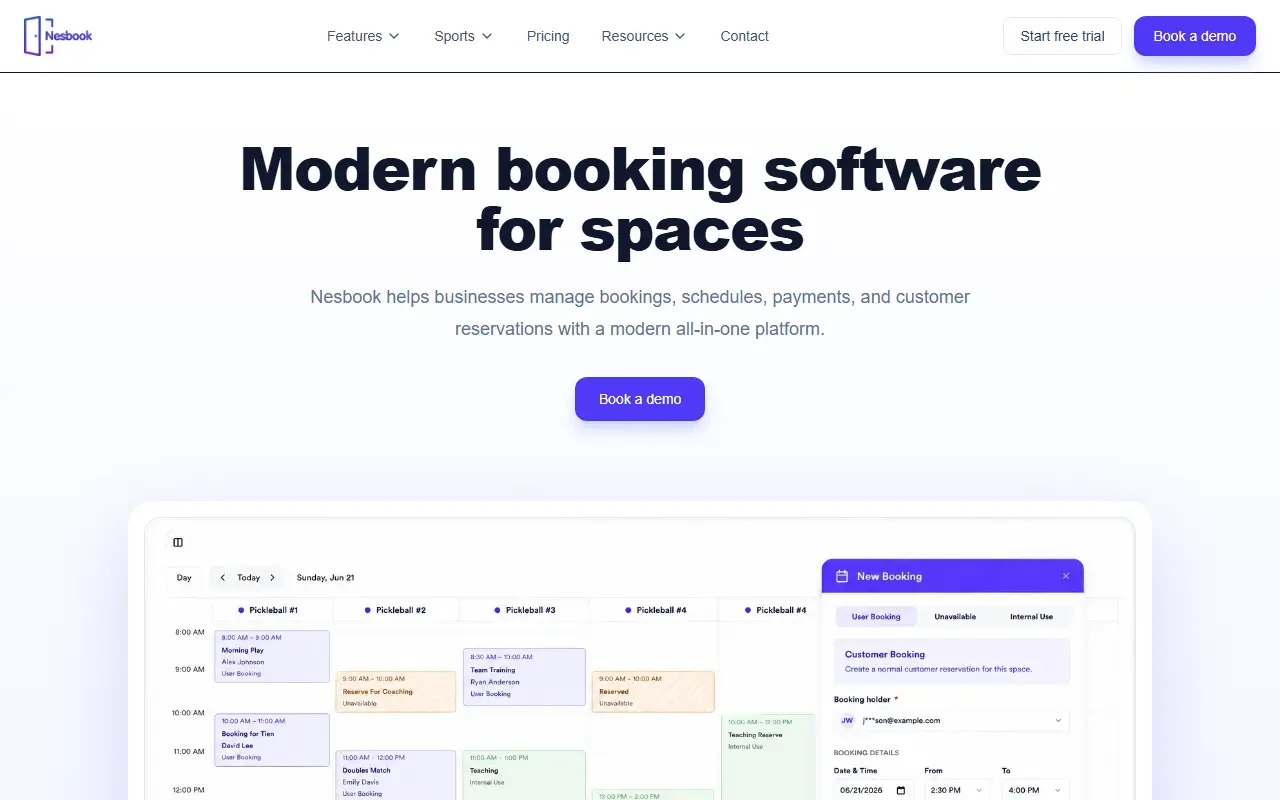This screenshot has height=800, width=1280.
Task: Select the Unavailable booking type
Action: pyautogui.click(x=955, y=617)
